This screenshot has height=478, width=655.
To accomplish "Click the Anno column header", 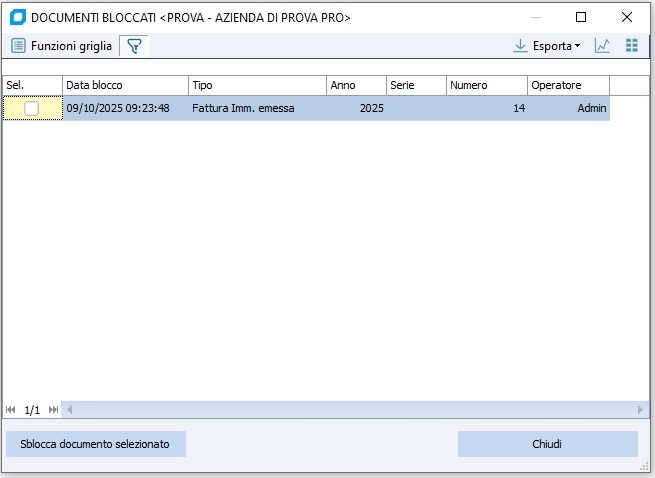I will 356,85.
